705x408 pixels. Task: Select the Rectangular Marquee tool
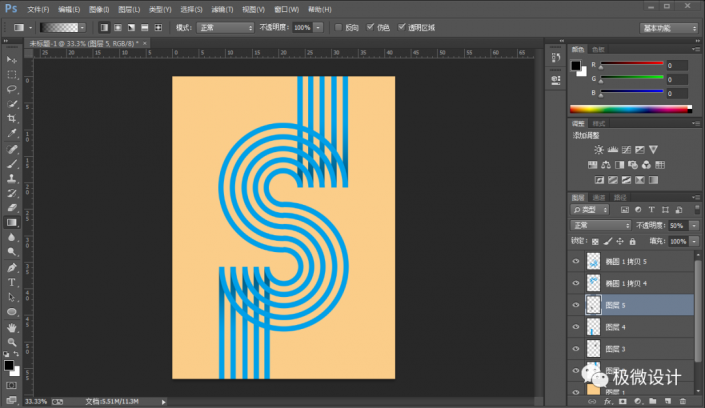[12, 75]
